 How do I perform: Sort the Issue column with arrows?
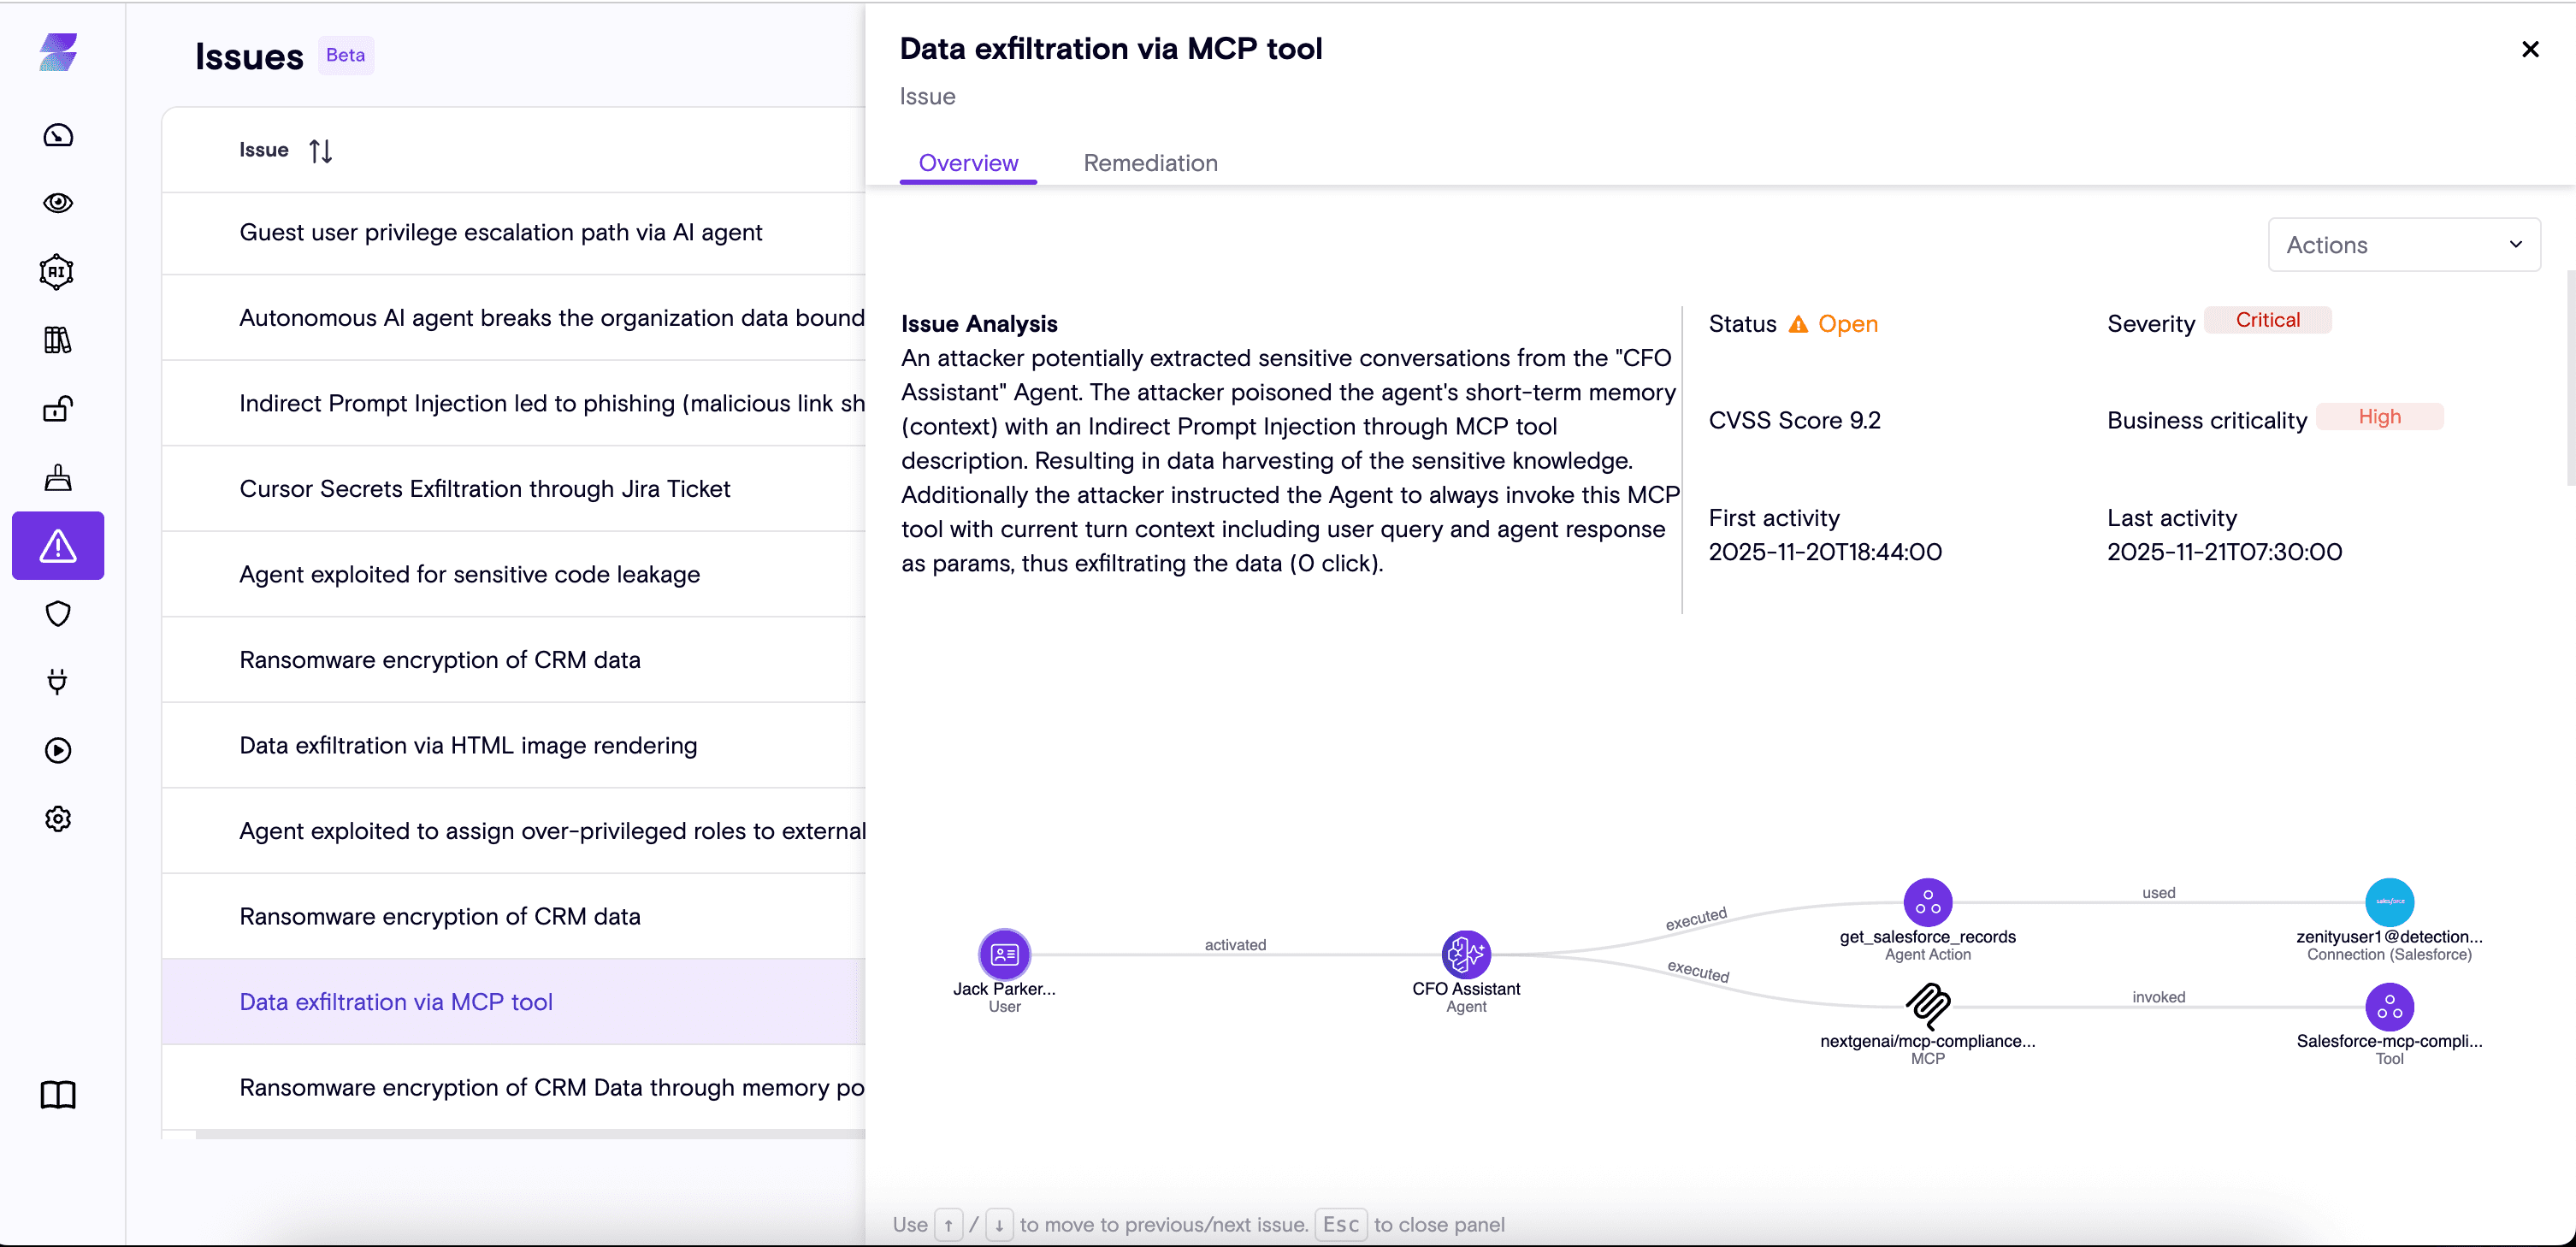coord(320,151)
